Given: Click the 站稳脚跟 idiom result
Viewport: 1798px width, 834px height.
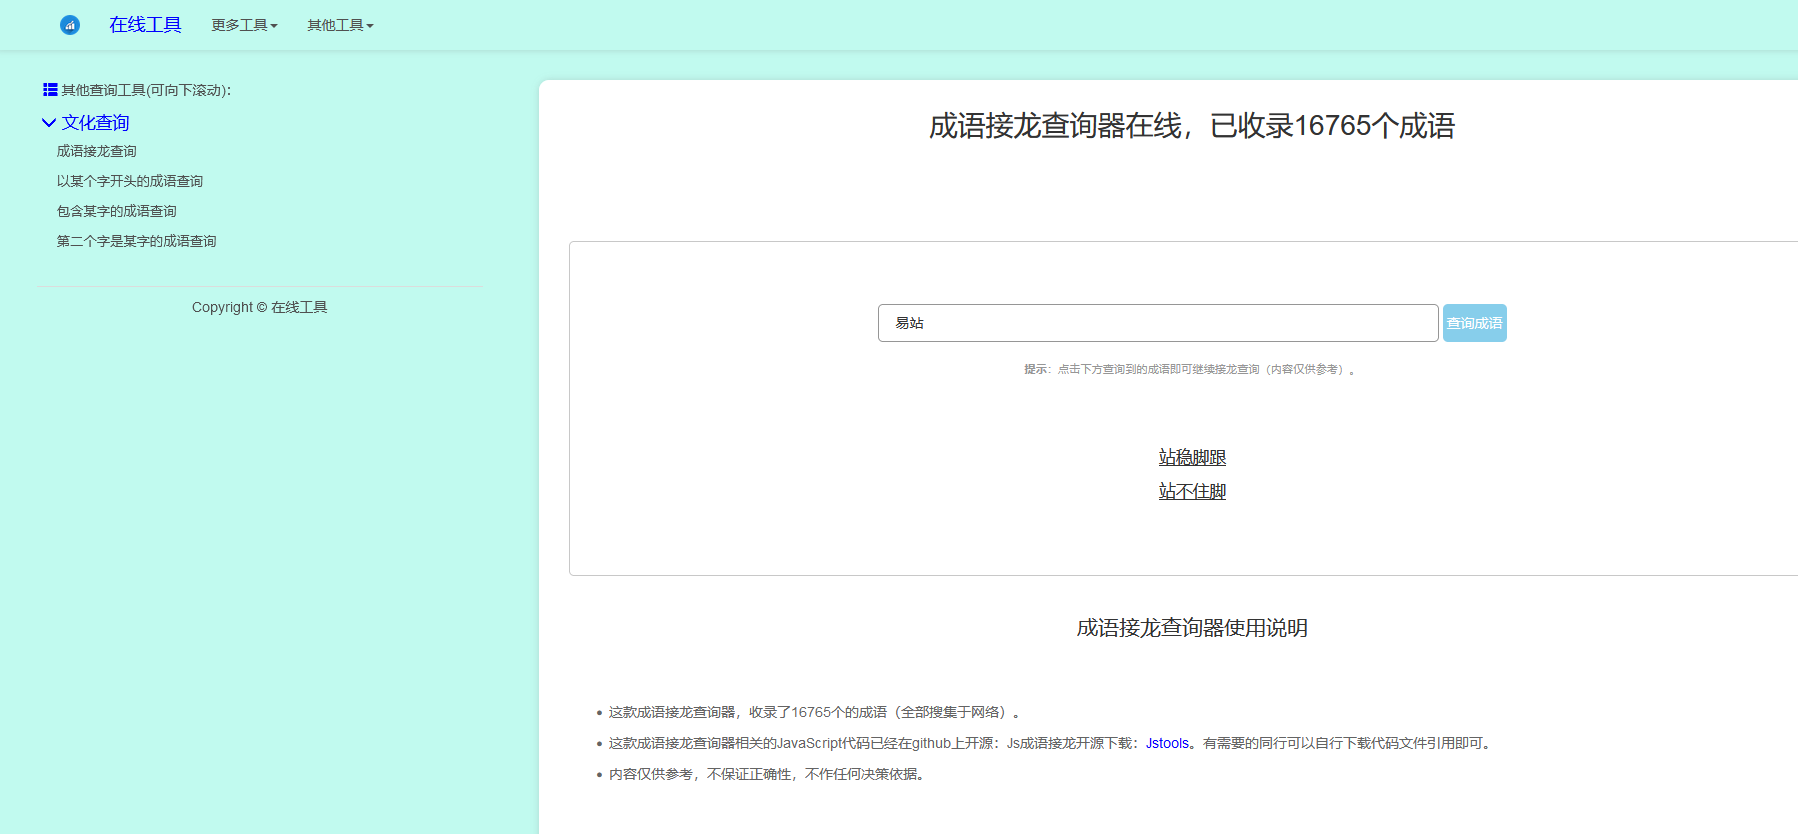Looking at the screenshot, I should [1192, 457].
